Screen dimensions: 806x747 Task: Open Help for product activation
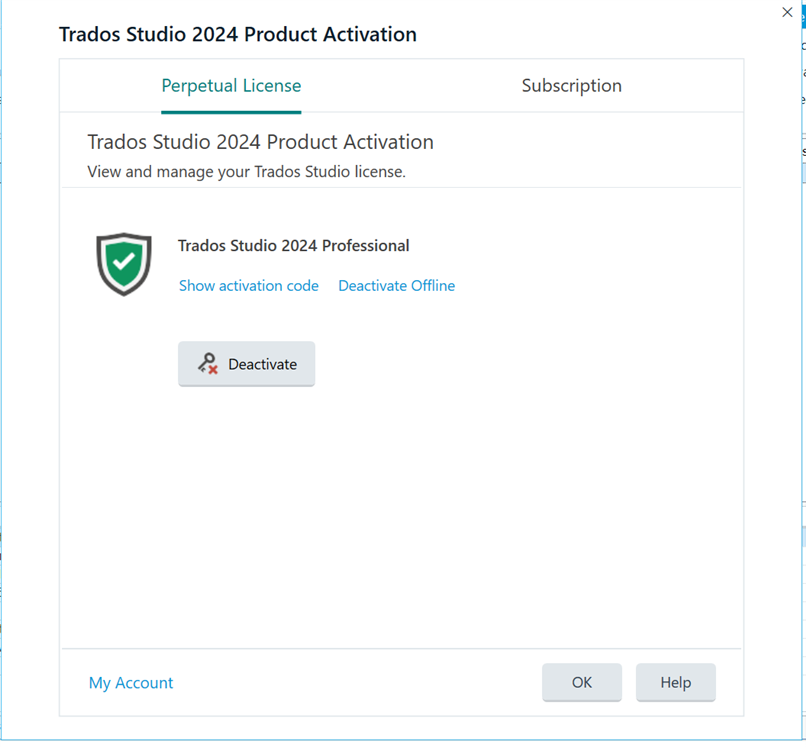pos(675,682)
